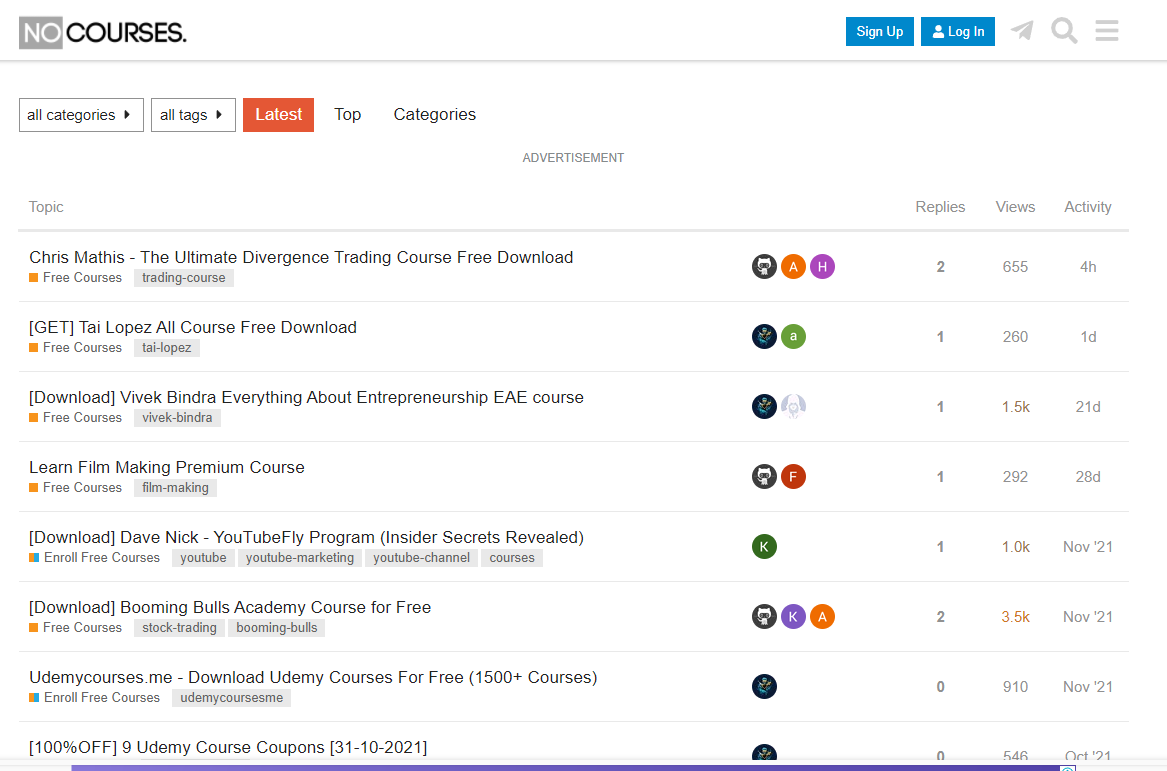This screenshot has width=1167, height=771.
Task: Click the '21d' activity time
Action: (x=1087, y=406)
